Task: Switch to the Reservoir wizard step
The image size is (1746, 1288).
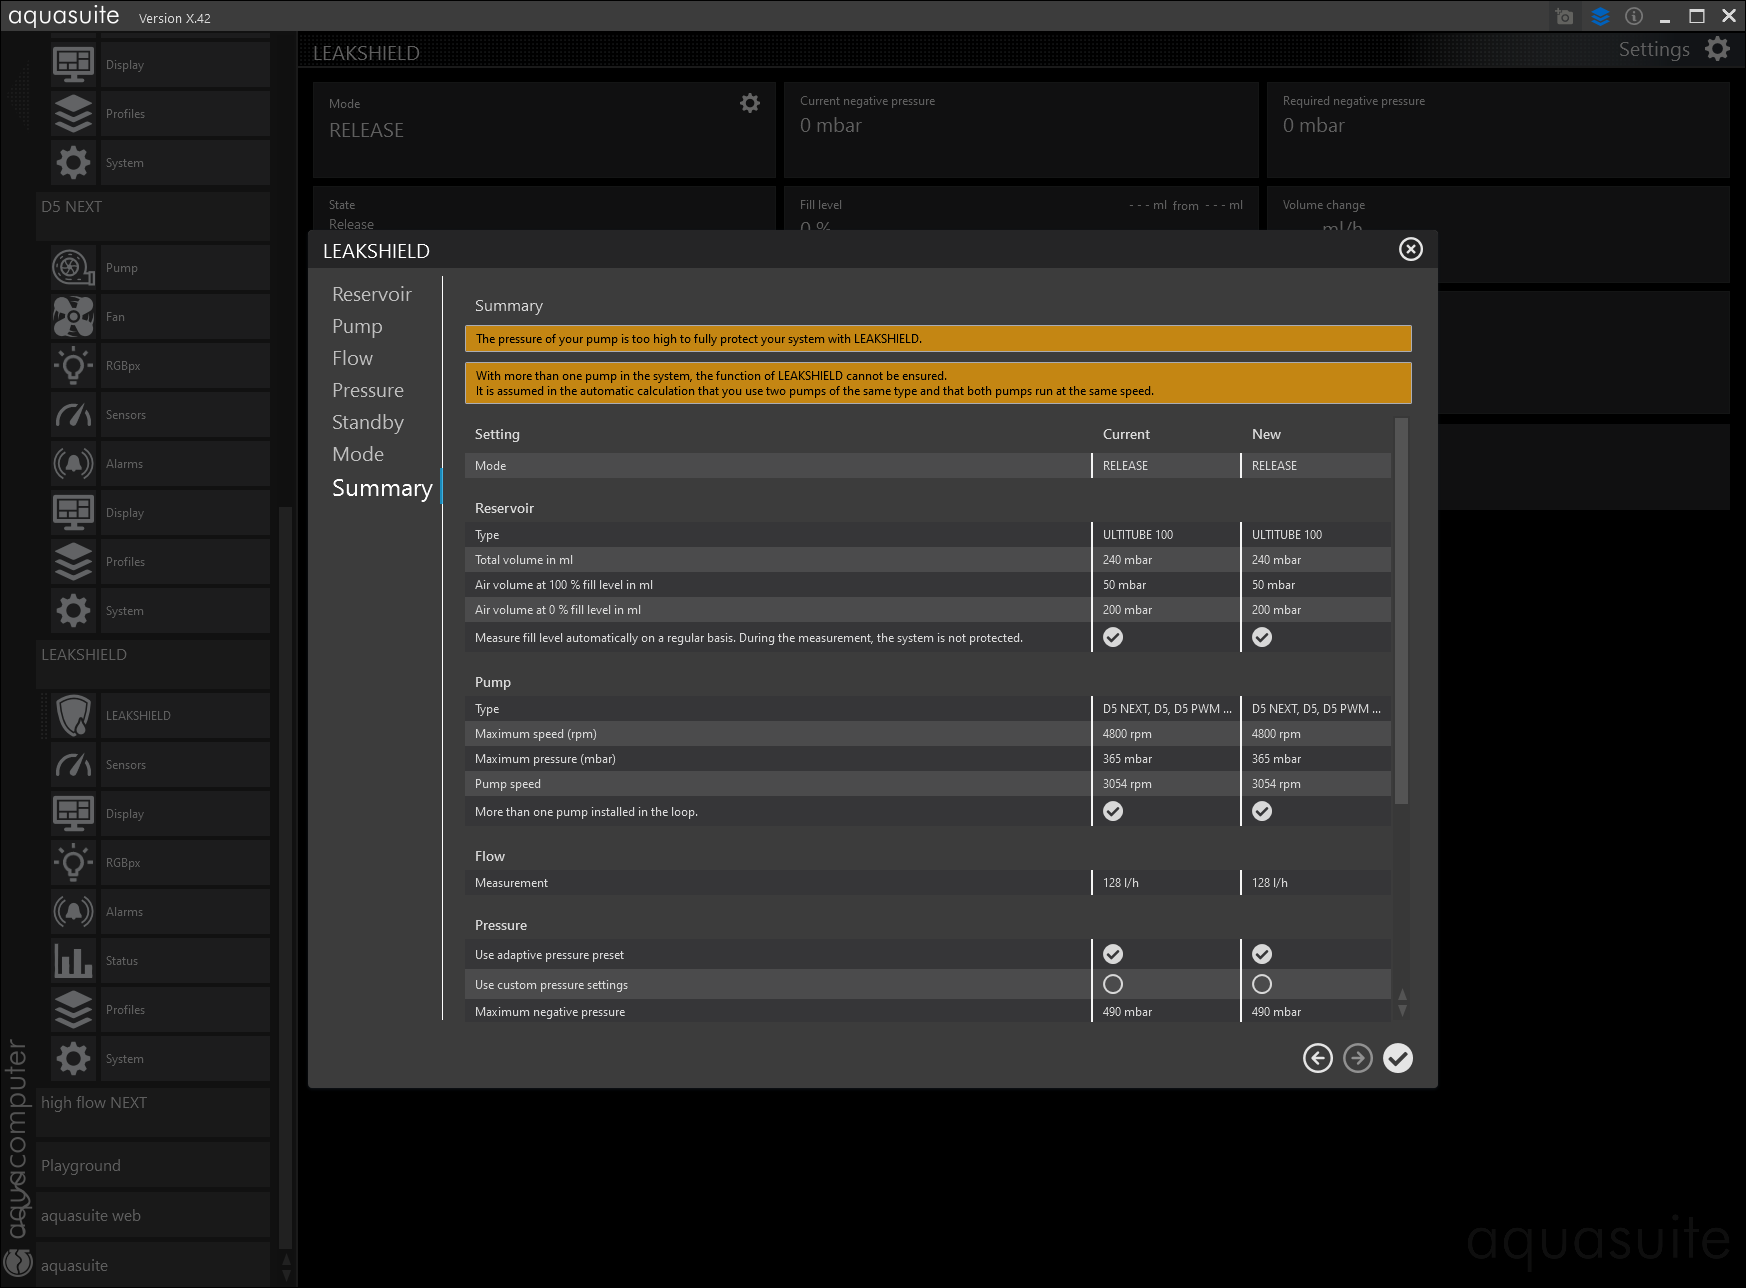Action: click(x=371, y=294)
